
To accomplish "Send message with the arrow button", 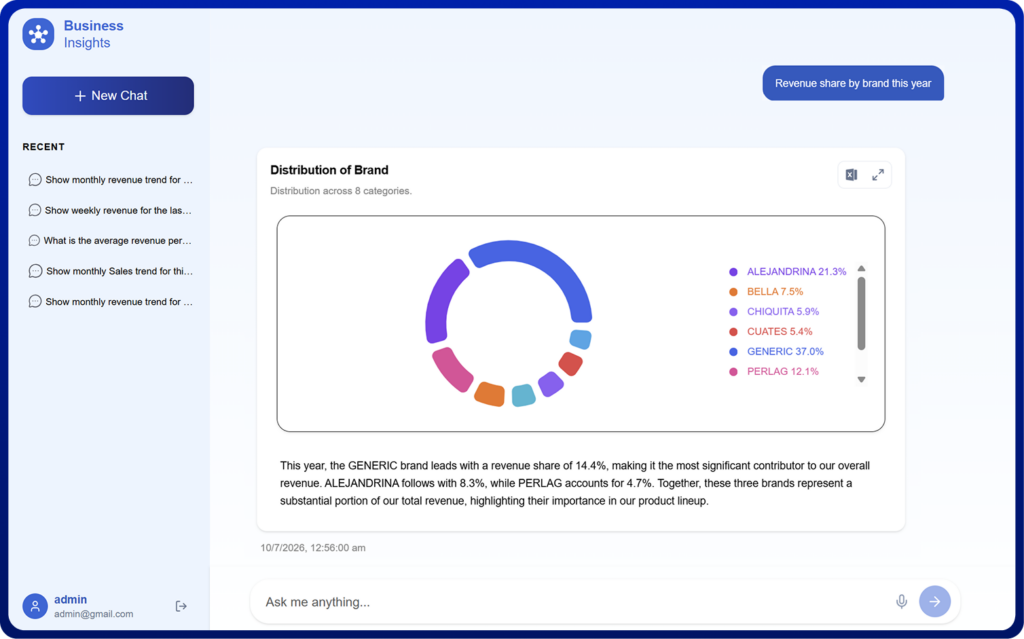I will coord(935,601).
